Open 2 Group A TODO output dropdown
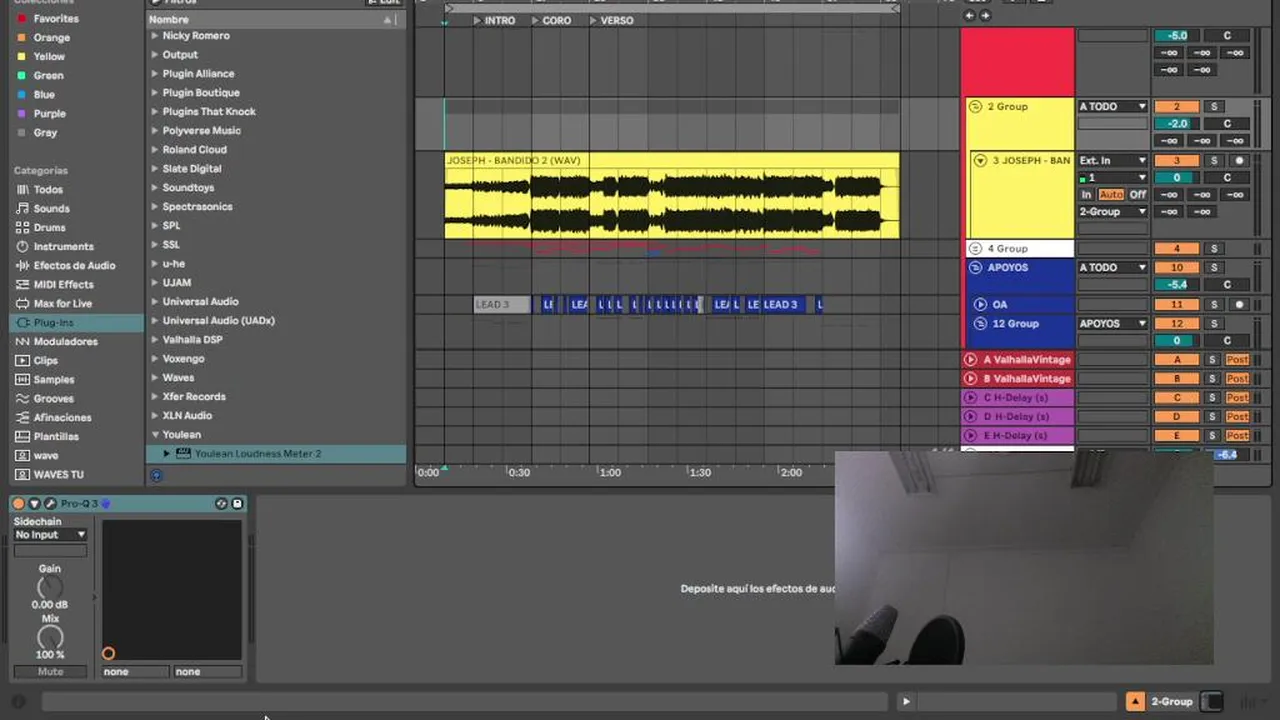The height and width of the screenshot is (720, 1280). (x=1112, y=107)
